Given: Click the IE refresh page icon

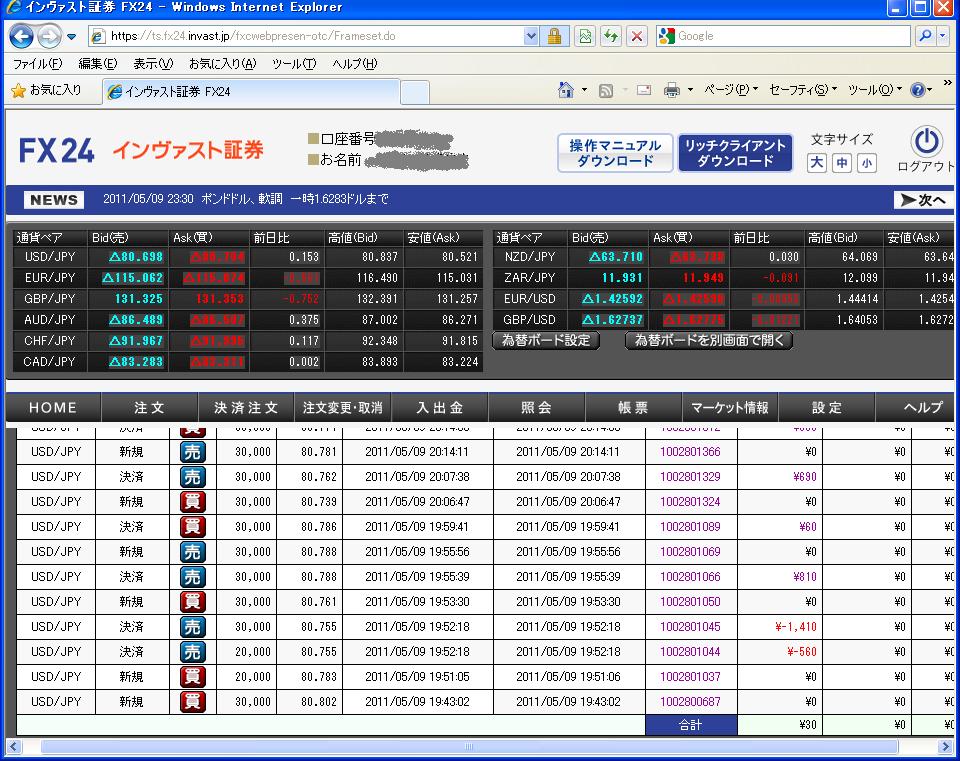Looking at the screenshot, I should 610,36.
